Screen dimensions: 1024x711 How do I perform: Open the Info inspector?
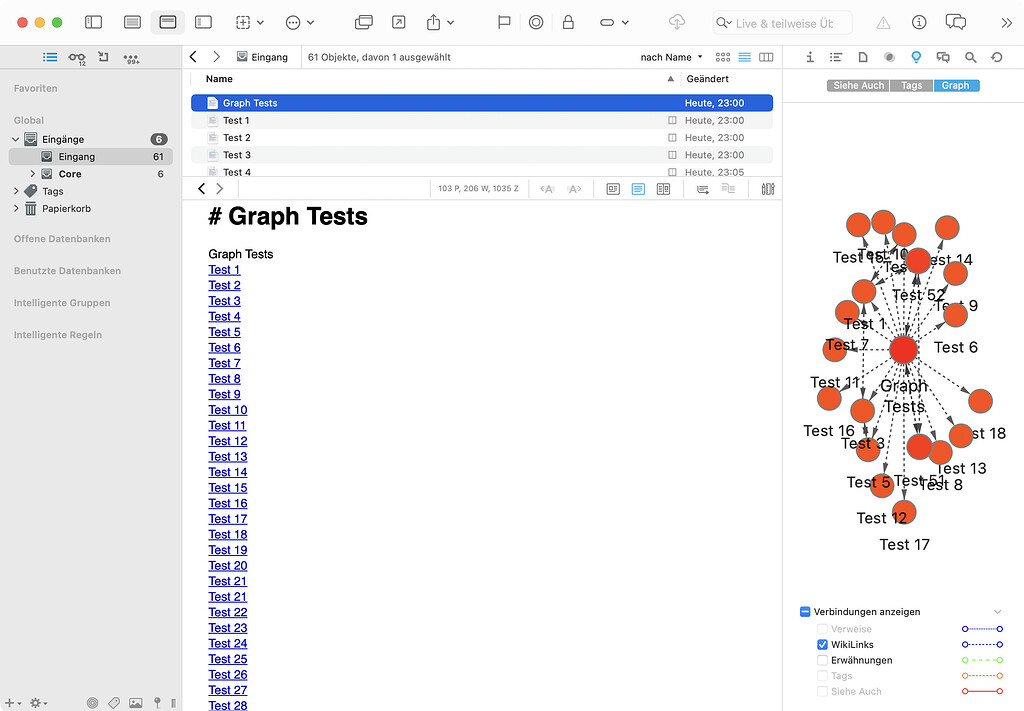click(x=810, y=57)
